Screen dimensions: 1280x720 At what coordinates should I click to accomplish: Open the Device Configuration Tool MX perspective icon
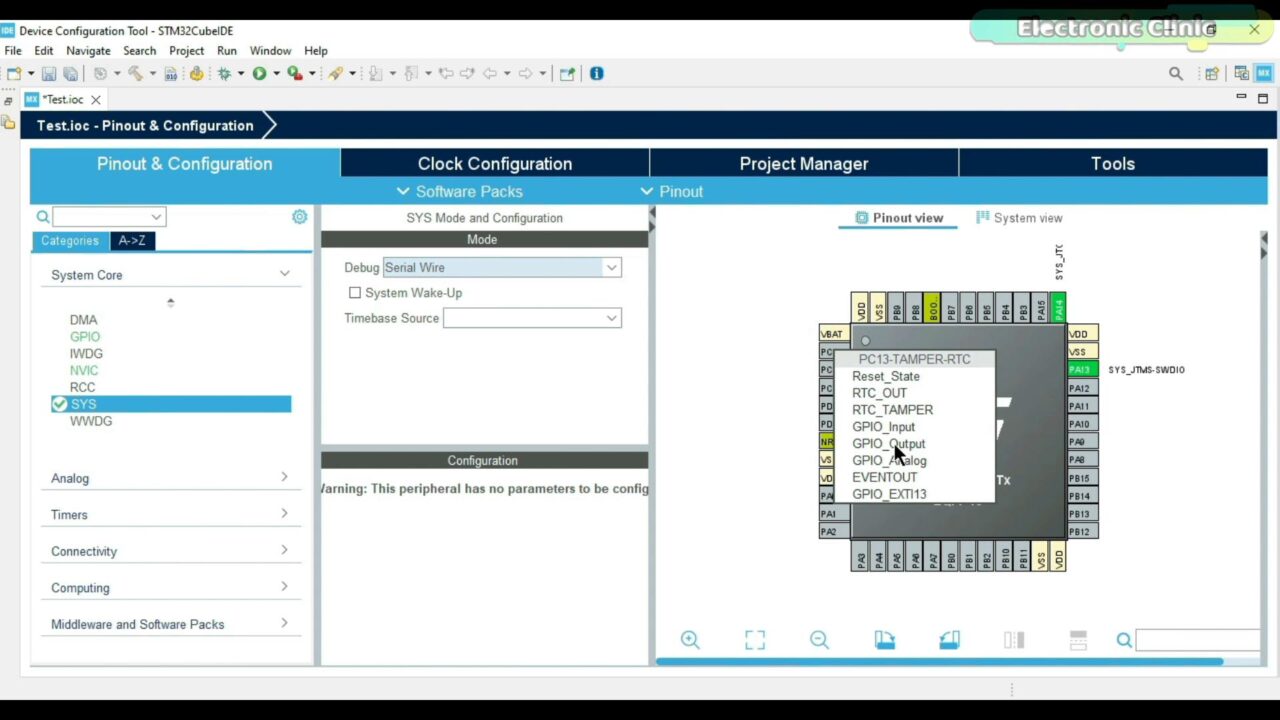tap(1264, 74)
